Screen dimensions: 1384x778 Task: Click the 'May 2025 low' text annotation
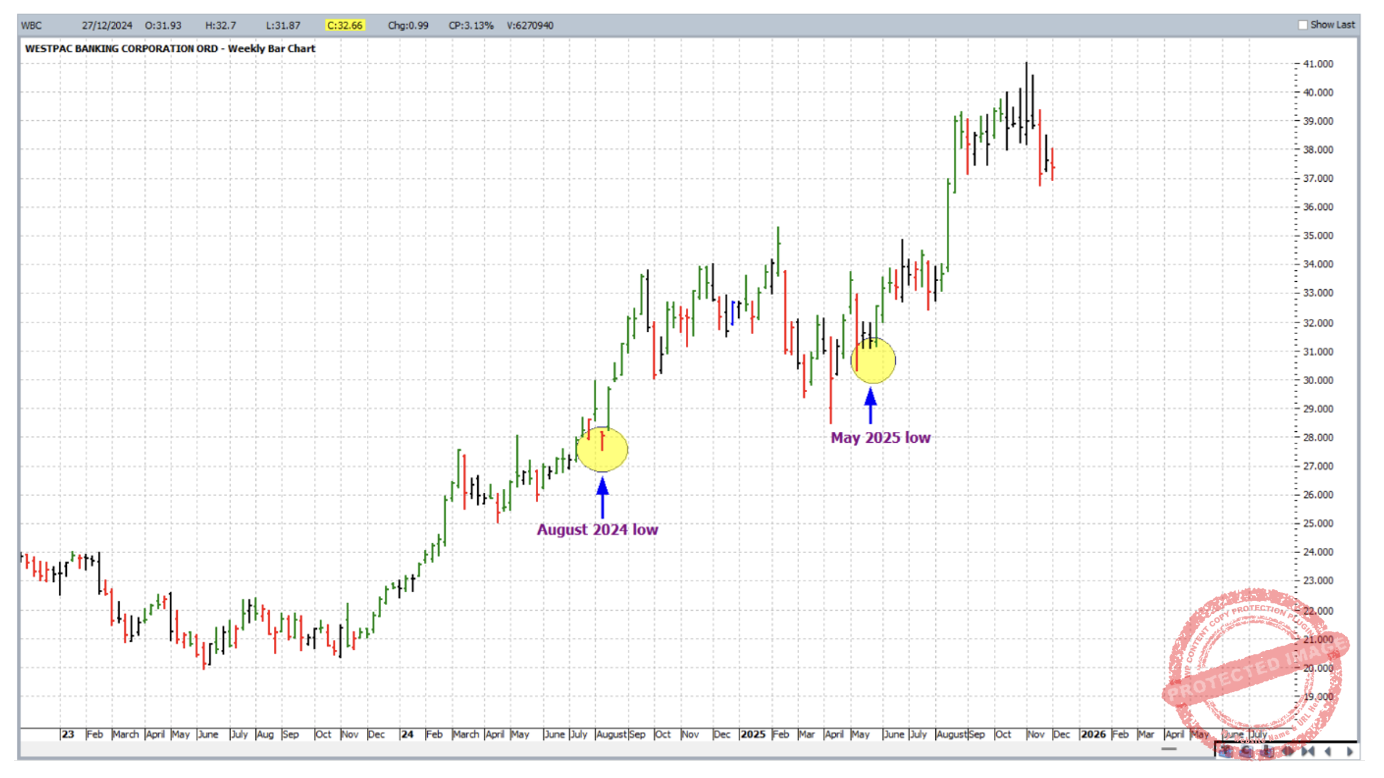tap(880, 437)
